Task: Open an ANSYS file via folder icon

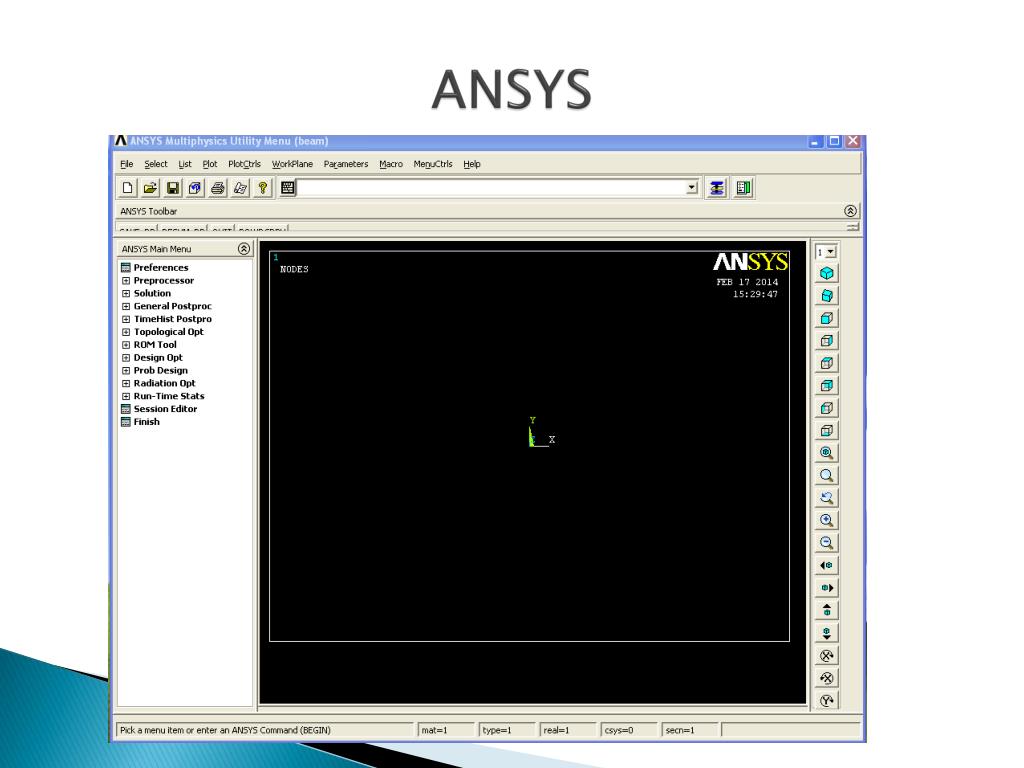Action: point(150,188)
